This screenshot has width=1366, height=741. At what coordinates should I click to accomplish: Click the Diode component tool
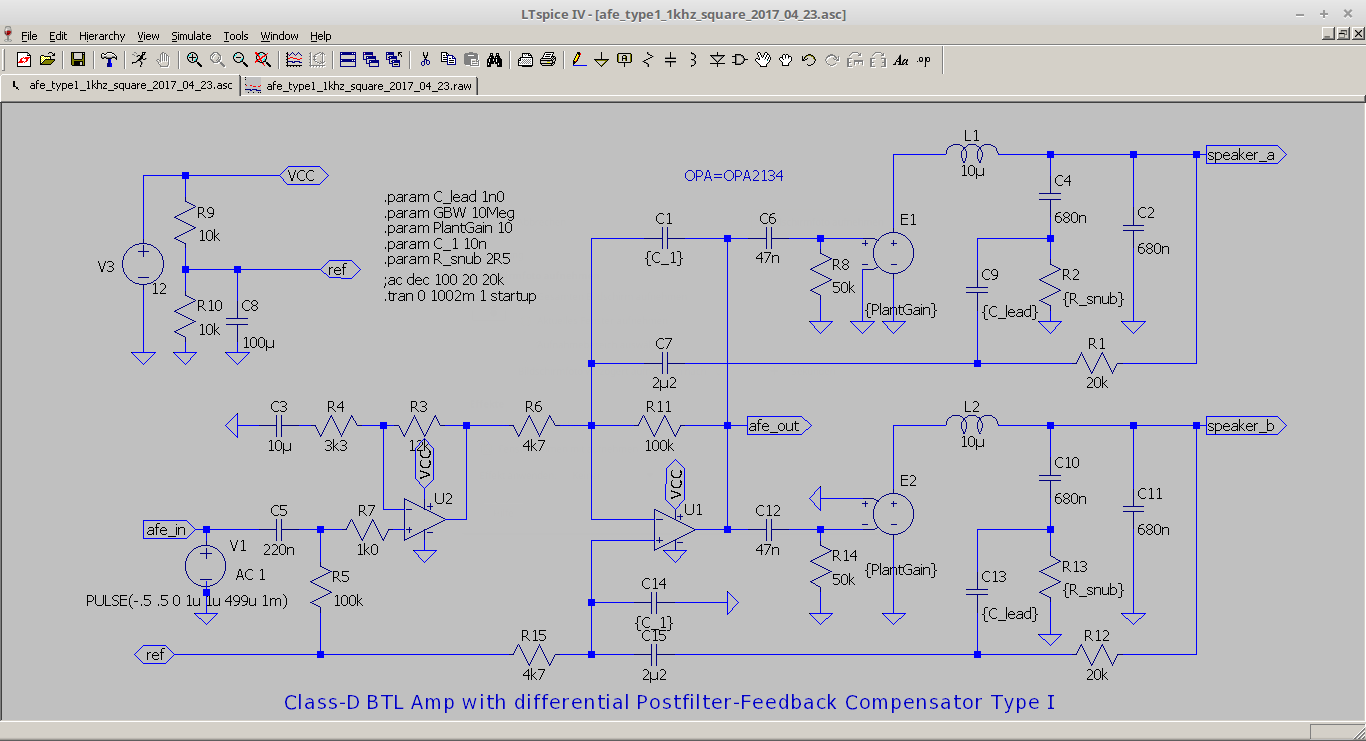tap(717, 60)
